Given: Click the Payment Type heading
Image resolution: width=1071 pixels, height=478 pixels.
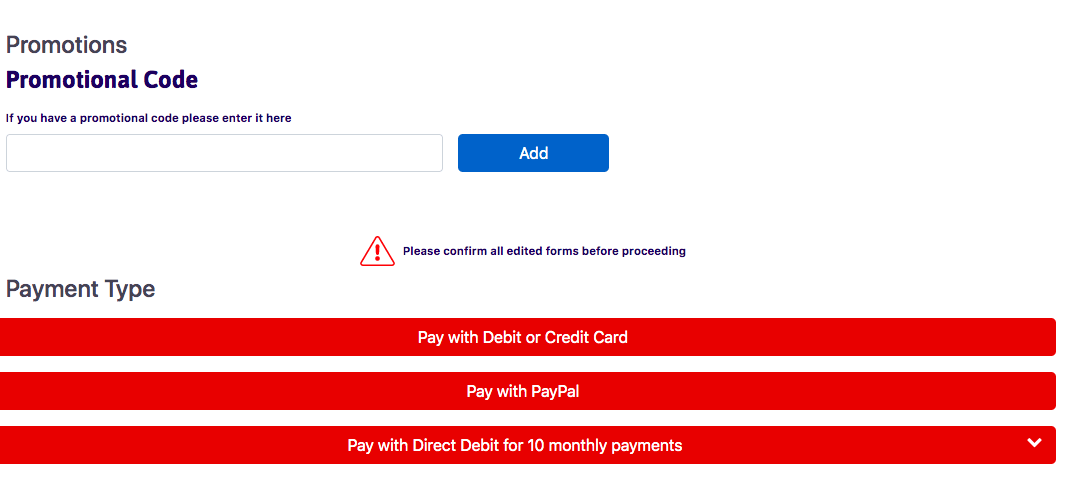Looking at the screenshot, I should pos(81,289).
